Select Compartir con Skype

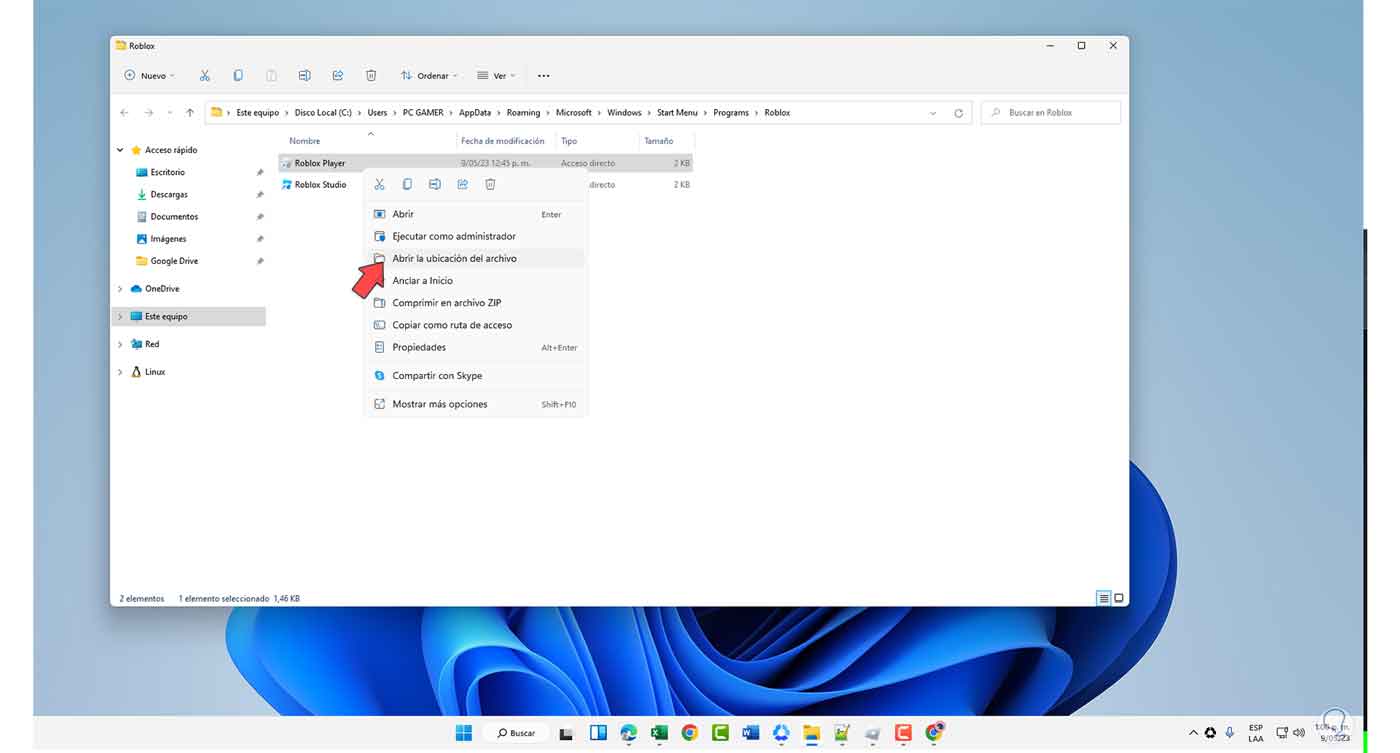pyautogui.click(x=476, y=376)
